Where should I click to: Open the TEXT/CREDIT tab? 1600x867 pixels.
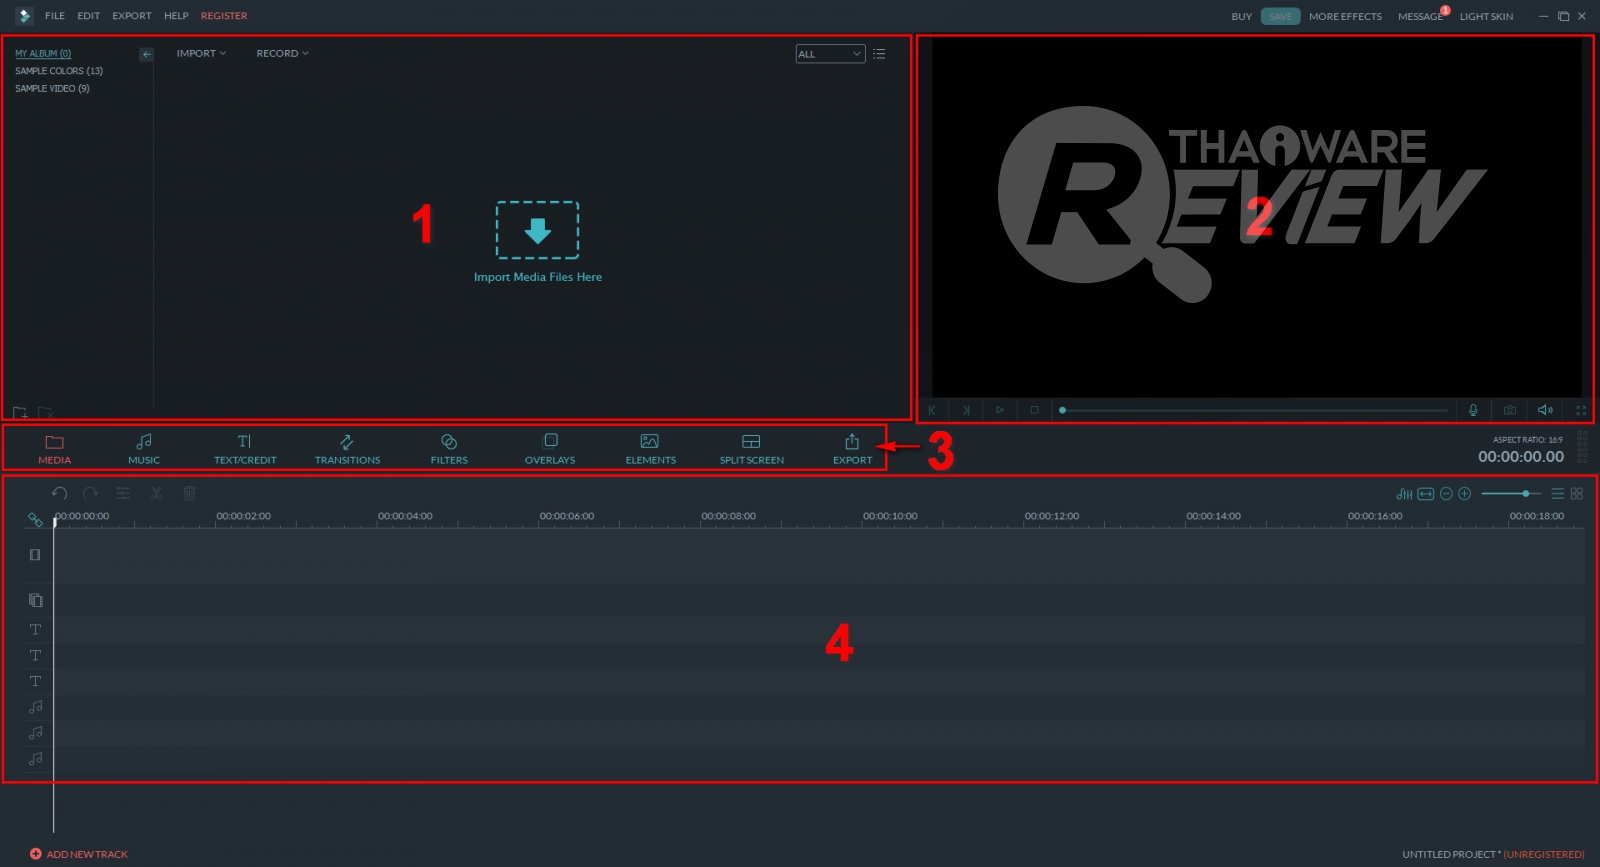click(245, 449)
